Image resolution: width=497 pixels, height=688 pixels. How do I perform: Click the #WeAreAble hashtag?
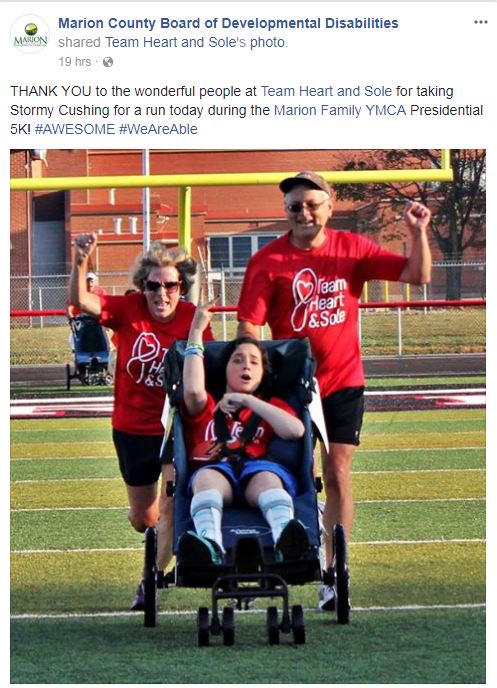click(x=158, y=129)
